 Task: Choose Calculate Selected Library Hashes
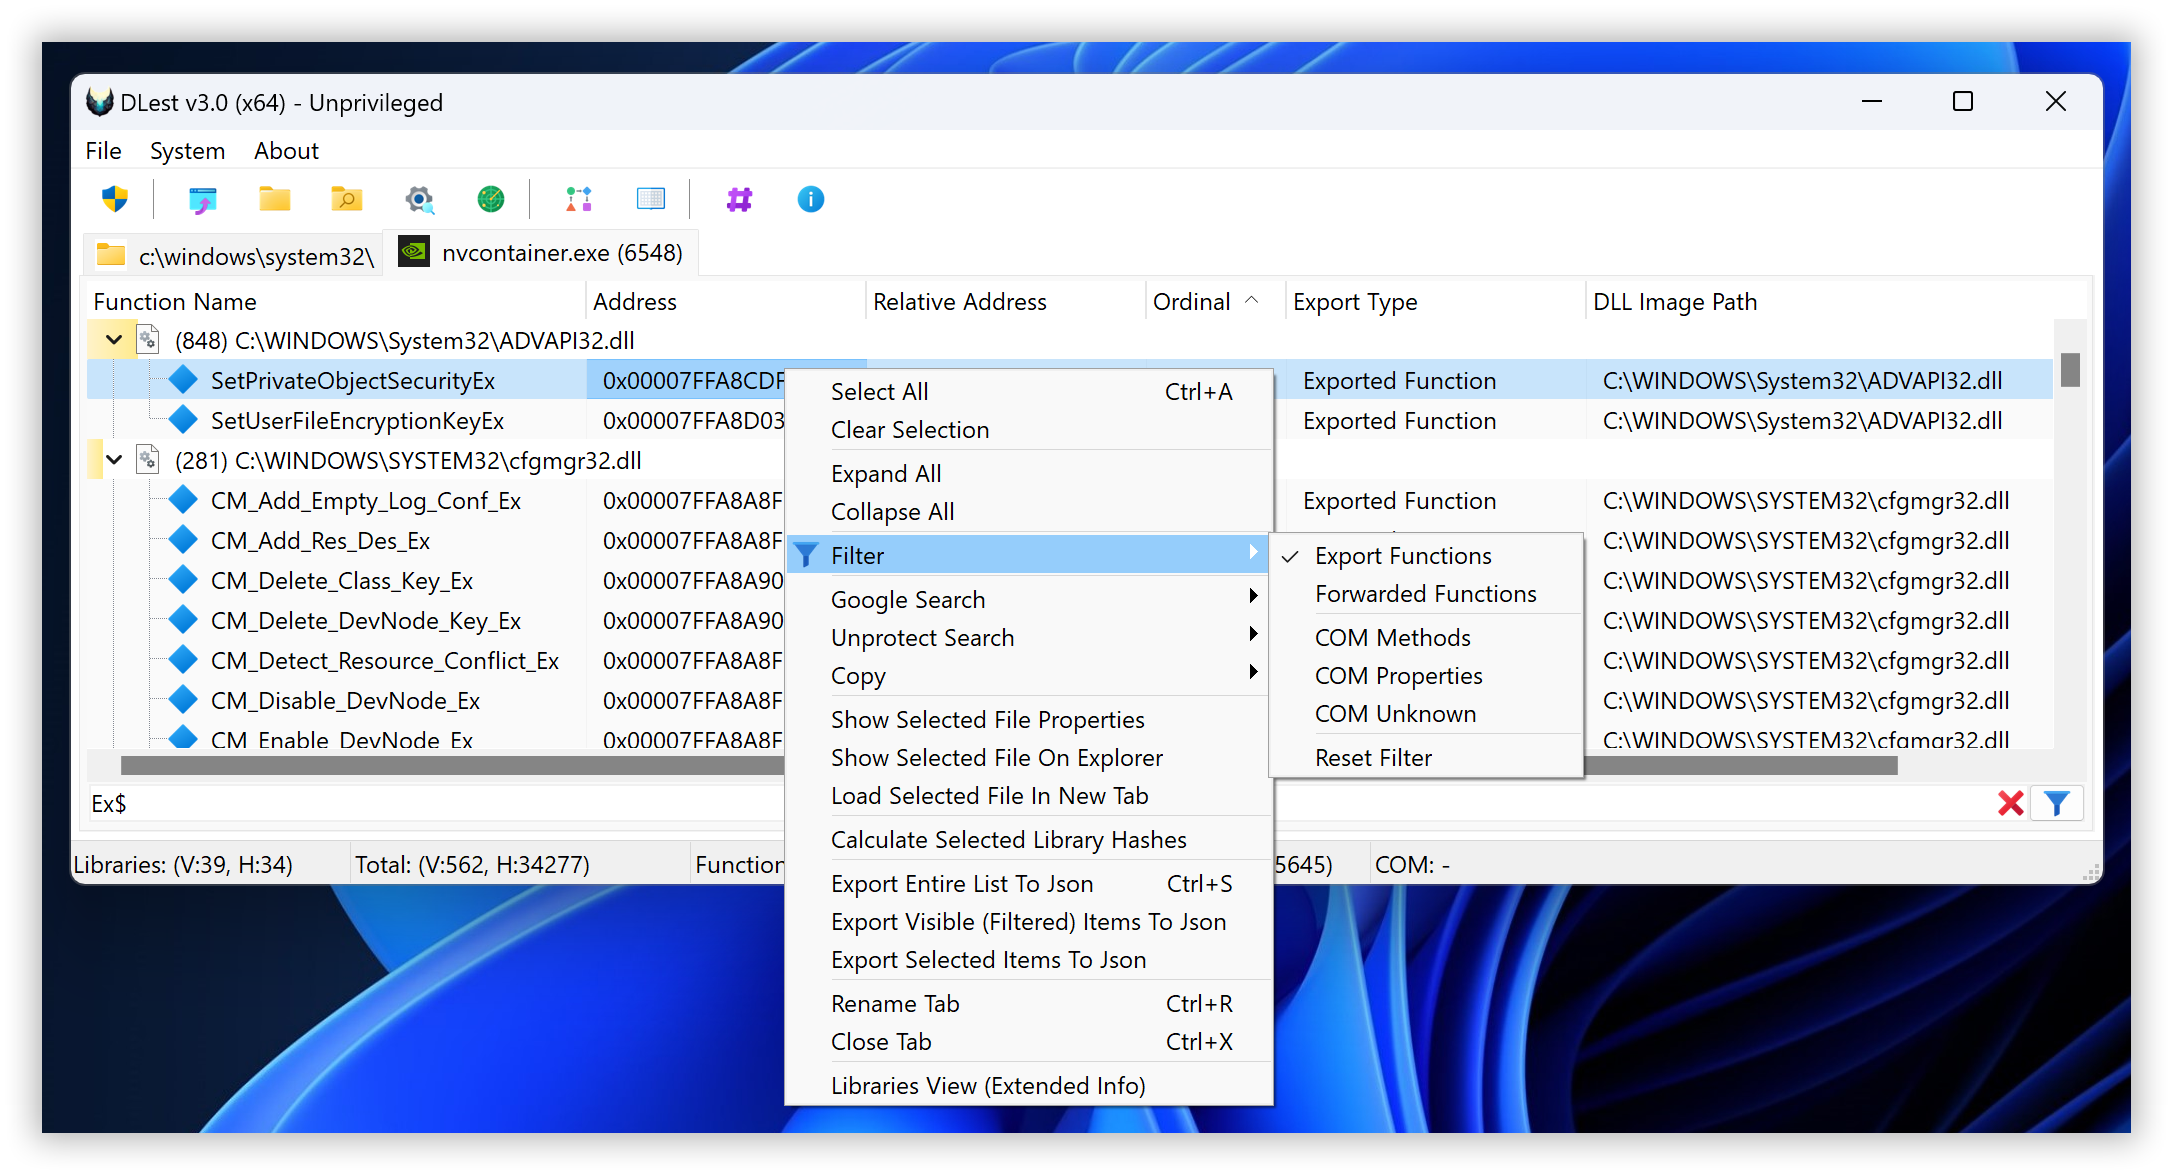click(x=1008, y=840)
